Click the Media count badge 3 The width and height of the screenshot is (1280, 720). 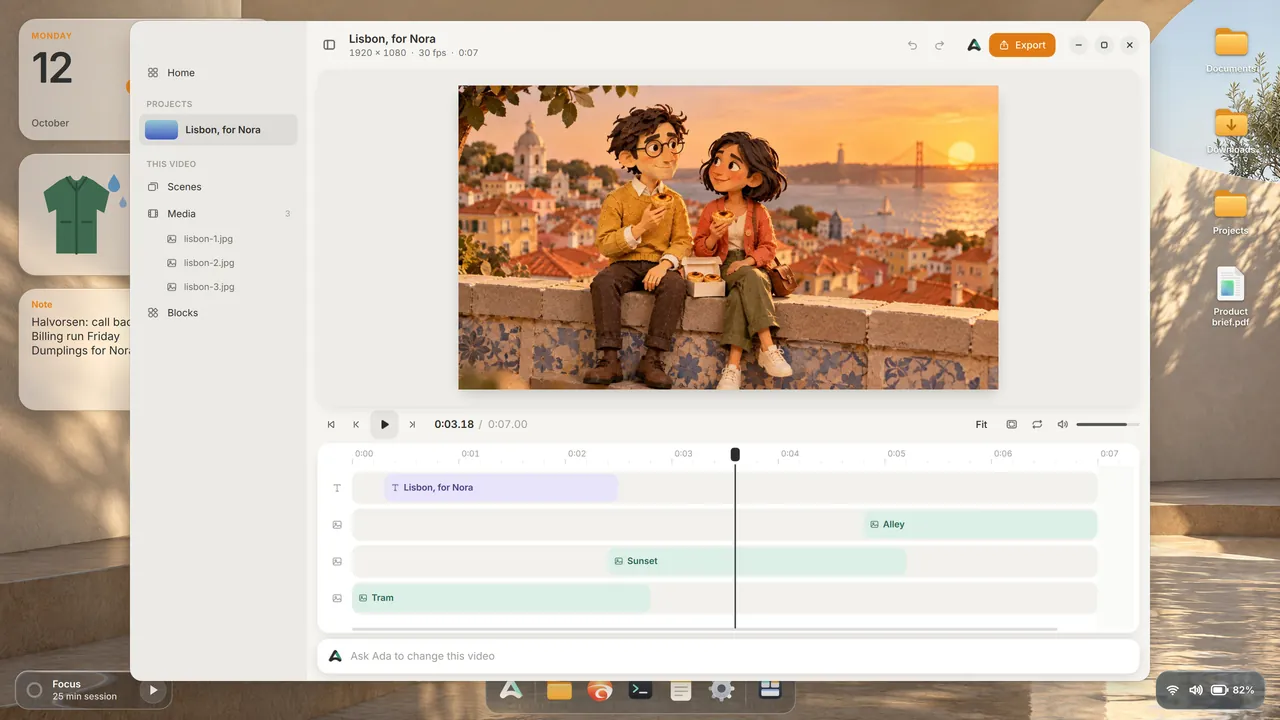pyautogui.click(x=288, y=214)
